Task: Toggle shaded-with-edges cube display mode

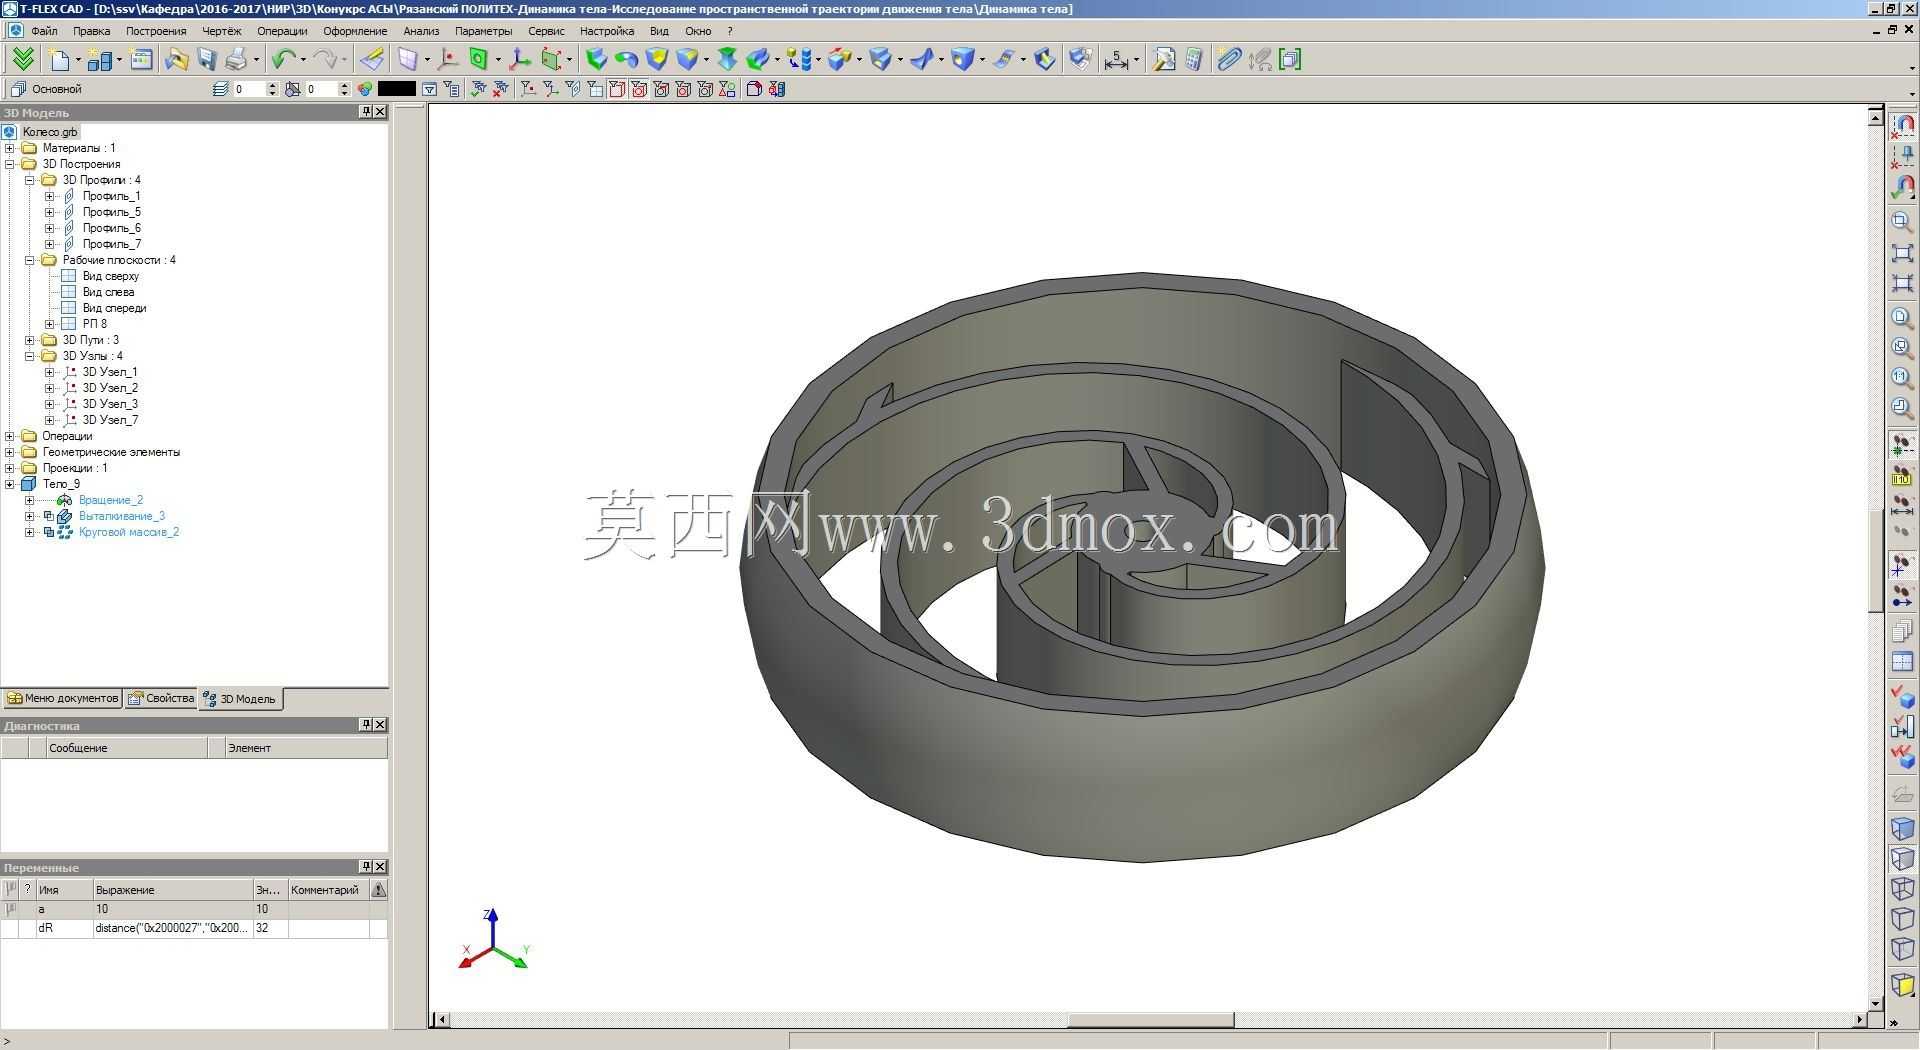Action: tap(1902, 858)
